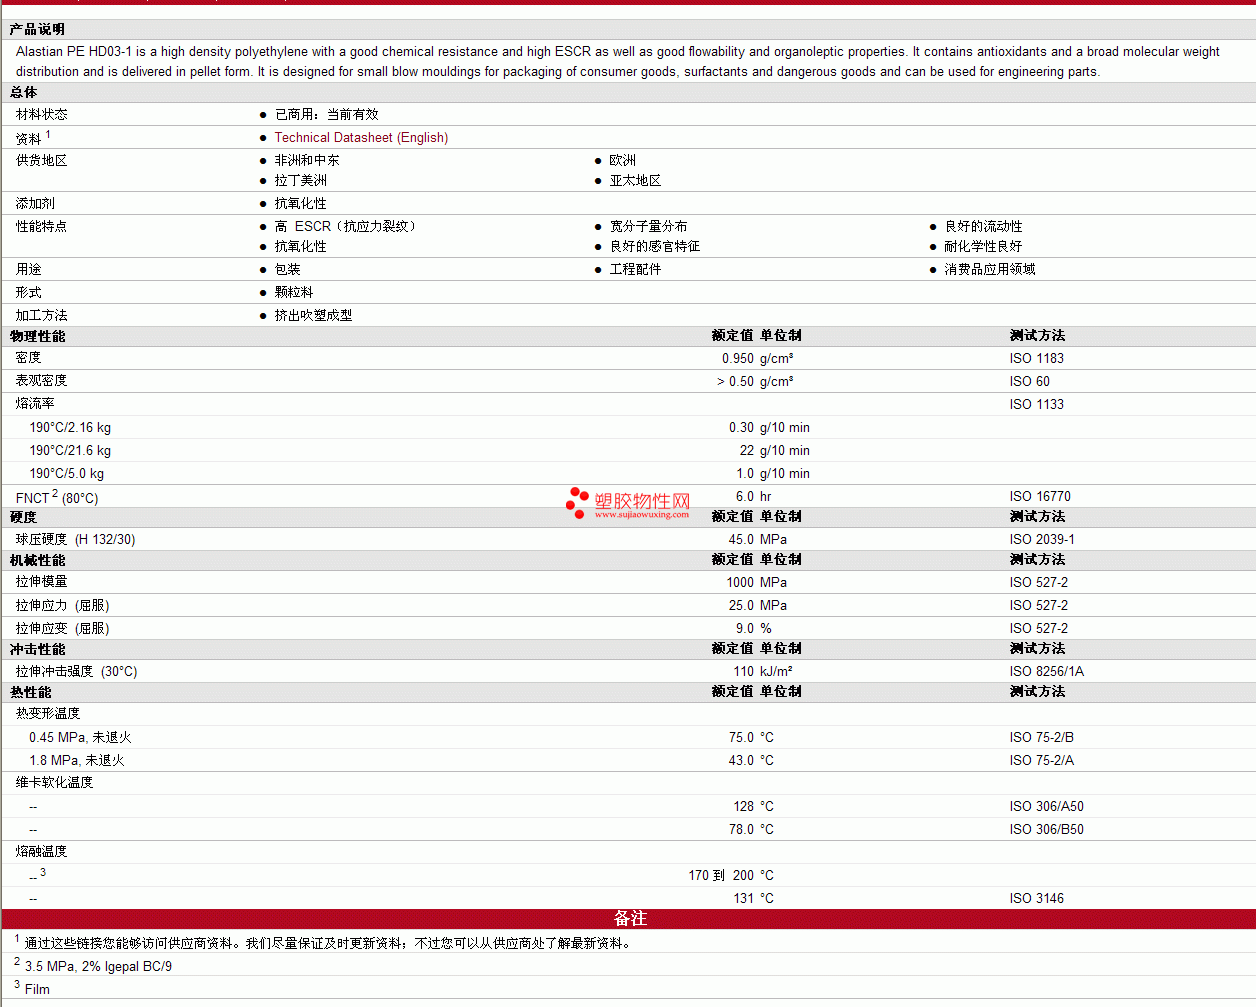Click the 拉伸冲击强度 (30°C) row label
This screenshot has height=1007, width=1256.
click(x=77, y=672)
